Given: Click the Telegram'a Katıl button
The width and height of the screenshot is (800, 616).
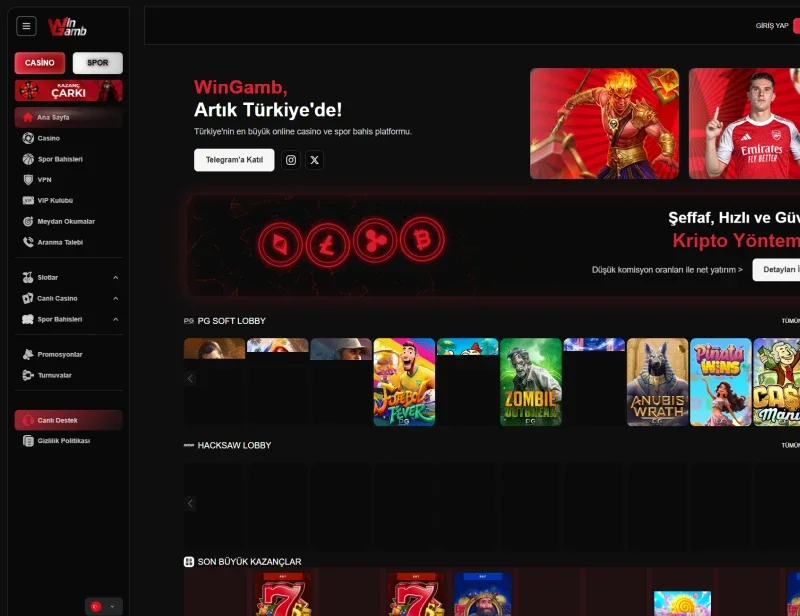Looking at the screenshot, I should (x=234, y=160).
